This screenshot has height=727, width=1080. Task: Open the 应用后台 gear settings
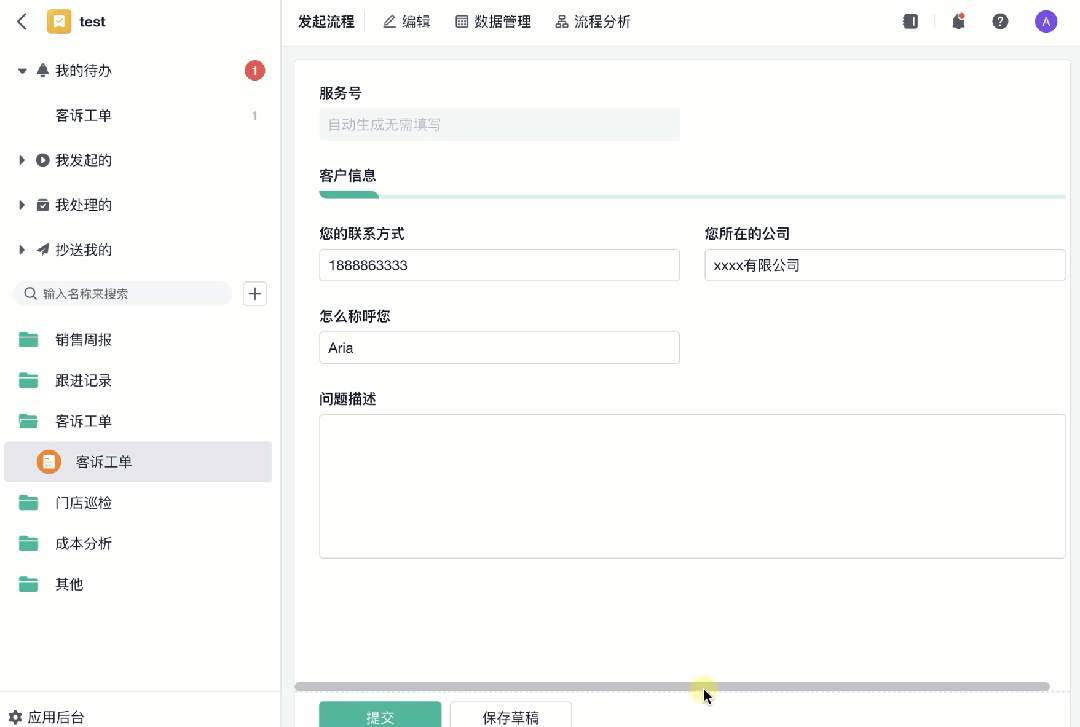(x=46, y=717)
